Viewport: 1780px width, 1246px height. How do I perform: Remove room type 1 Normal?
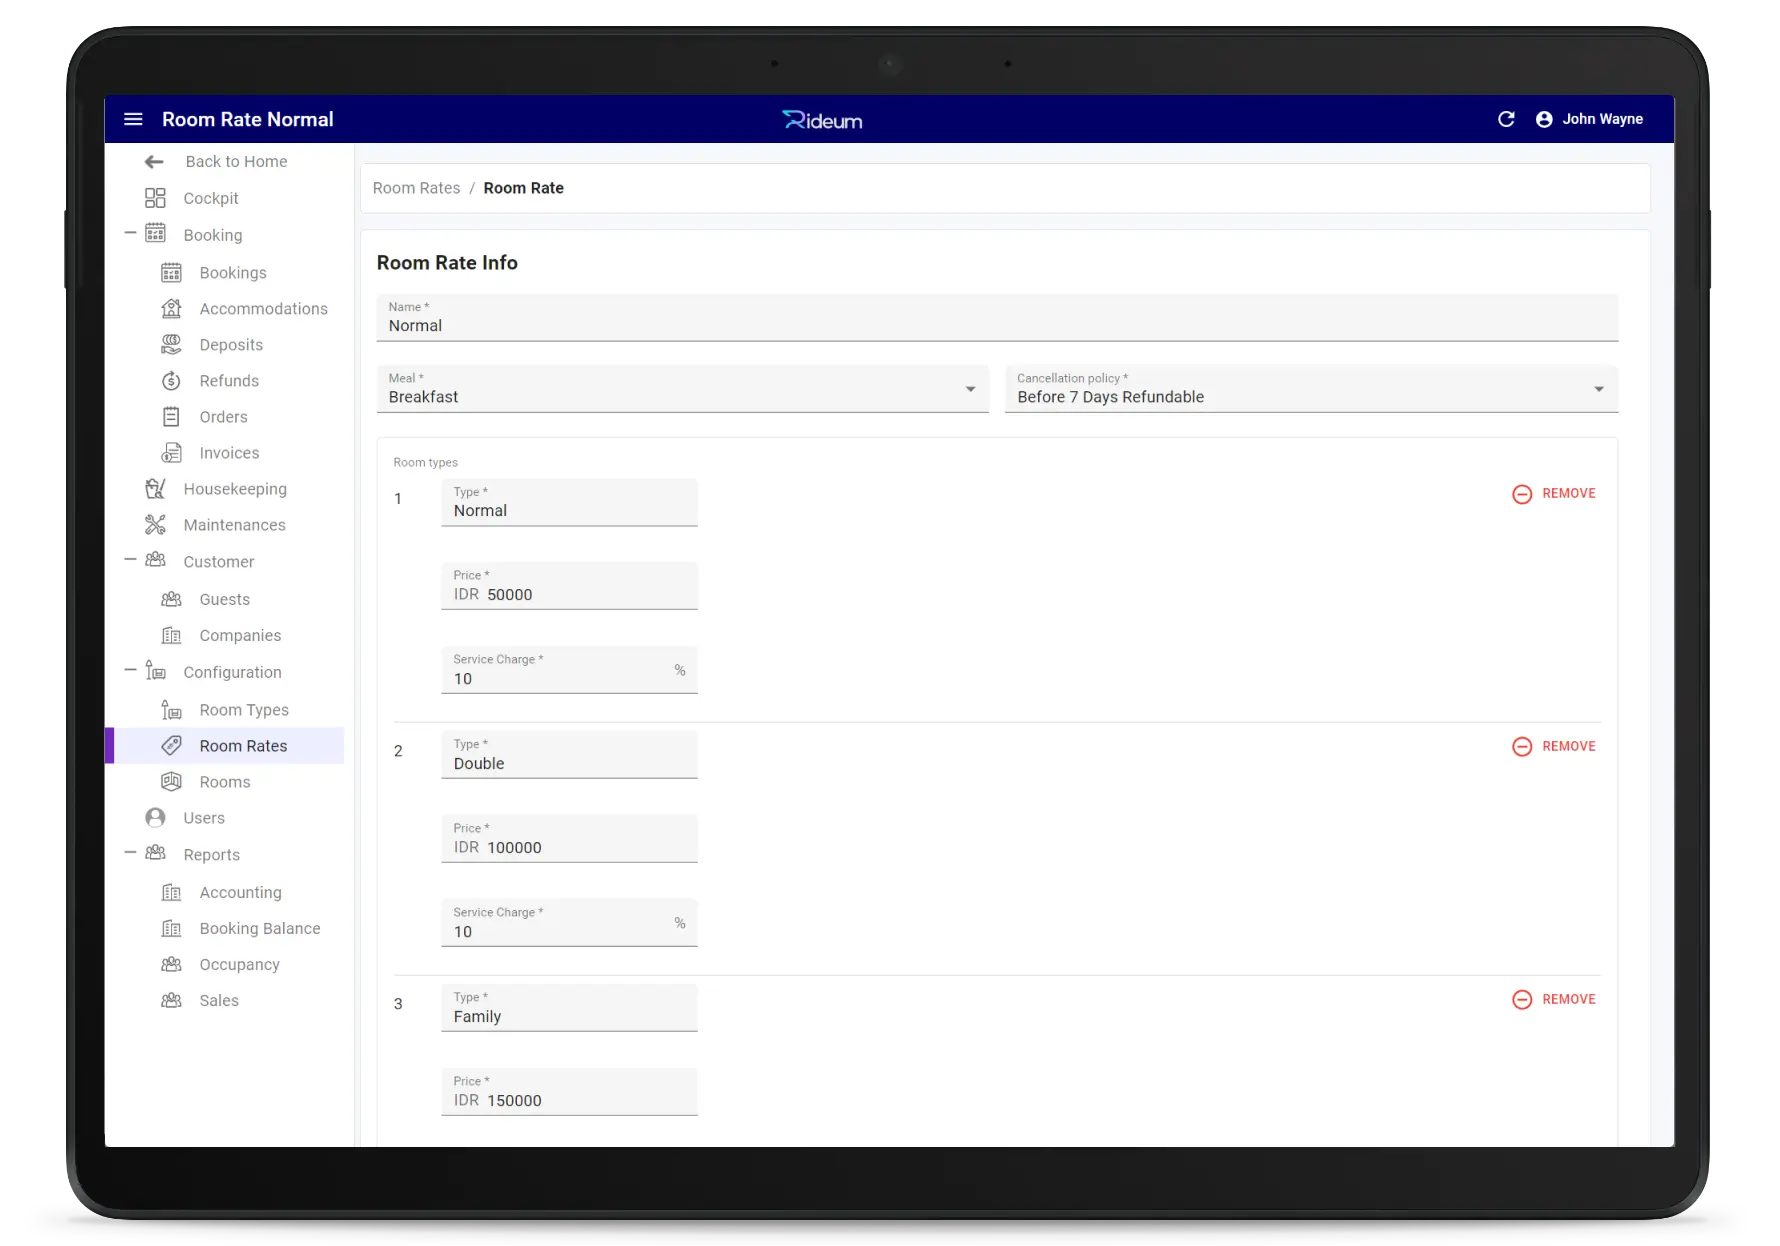pyautogui.click(x=1554, y=494)
